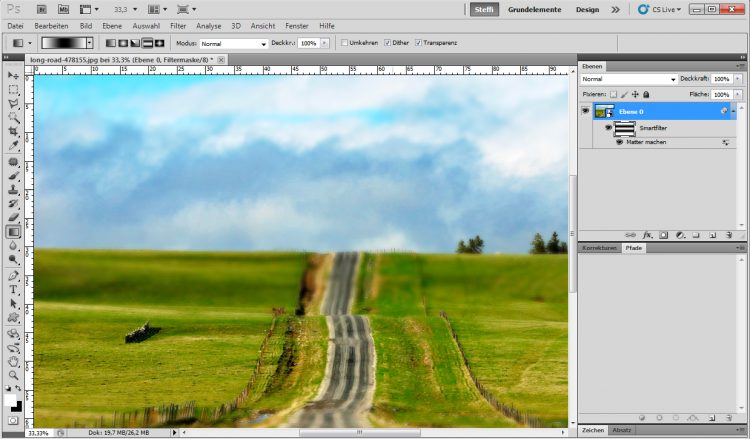Image resolution: width=750 pixels, height=439 pixels.
Task: Toggle lock image pixels brush icon
Action: [x=624, y=94]
